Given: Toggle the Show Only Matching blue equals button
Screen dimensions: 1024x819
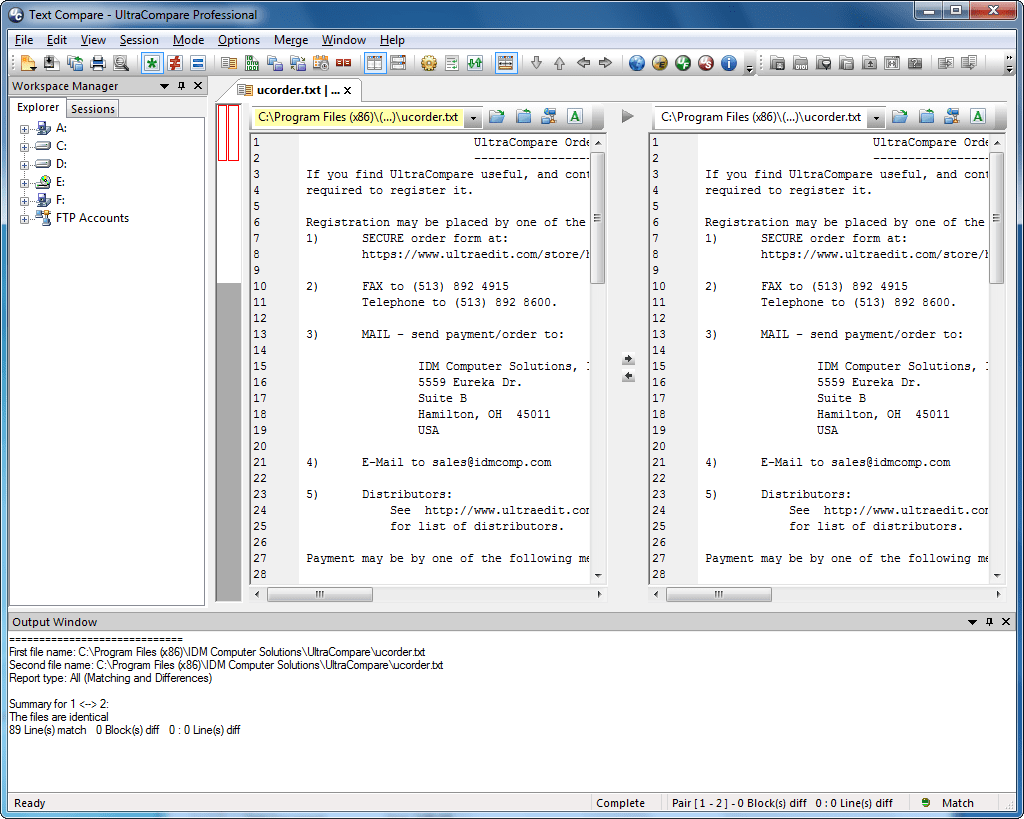Looking at the screenshot, I should pyautogui.click(x=197, y=63).
